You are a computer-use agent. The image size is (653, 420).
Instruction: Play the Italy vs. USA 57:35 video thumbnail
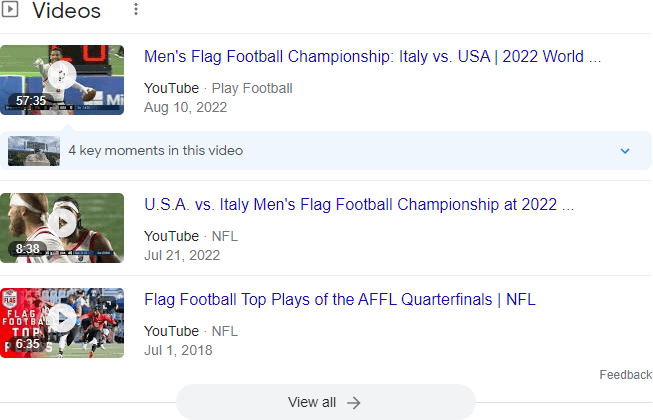click(62, 76)
